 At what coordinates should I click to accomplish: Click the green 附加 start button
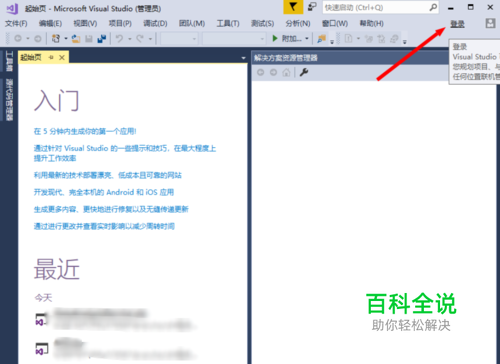(x=287, y=39)
